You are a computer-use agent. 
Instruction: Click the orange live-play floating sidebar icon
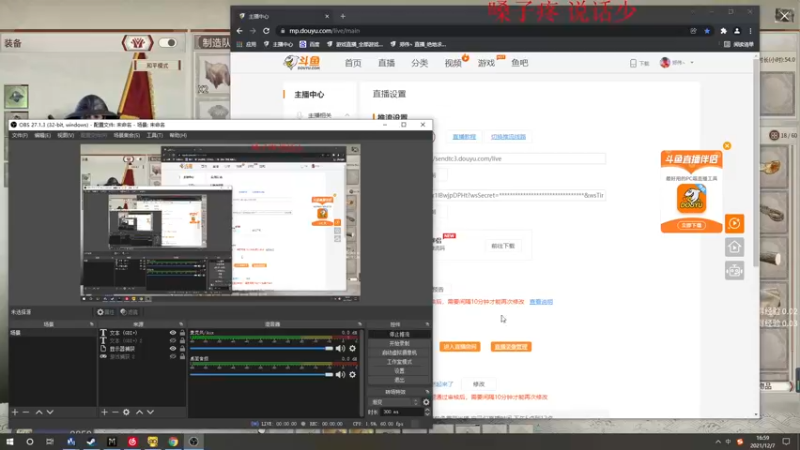pyautogui.click(x=735, y=223)
